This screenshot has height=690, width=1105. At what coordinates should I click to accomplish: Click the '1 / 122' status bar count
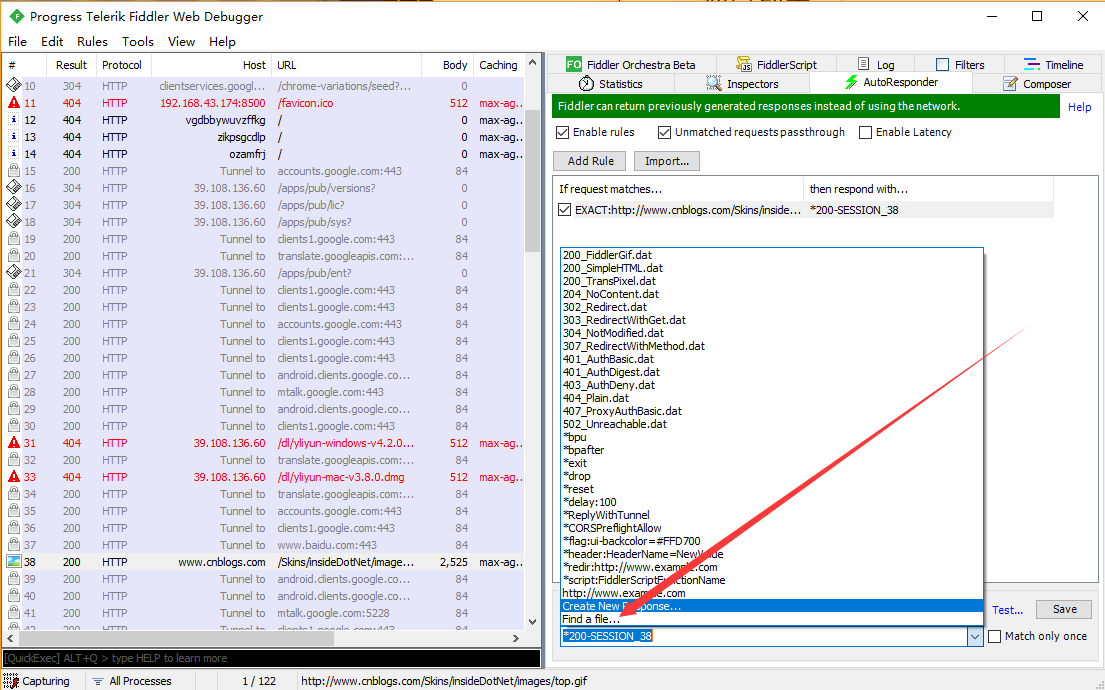[x=259, y=681]
